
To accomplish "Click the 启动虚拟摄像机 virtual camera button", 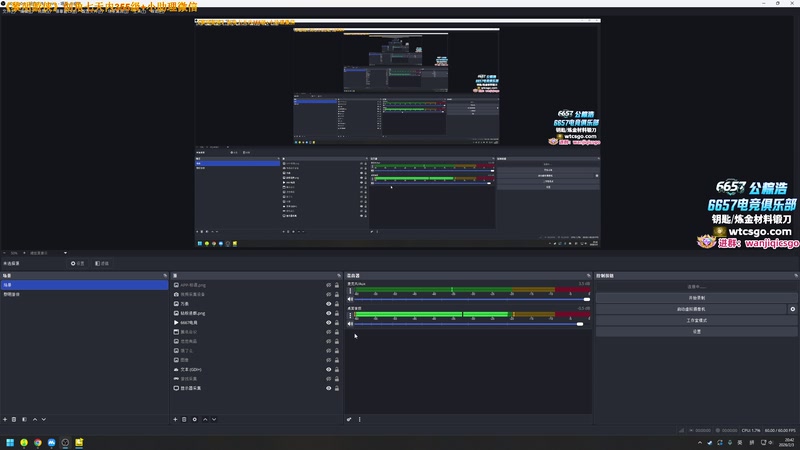I will point(691,309).
